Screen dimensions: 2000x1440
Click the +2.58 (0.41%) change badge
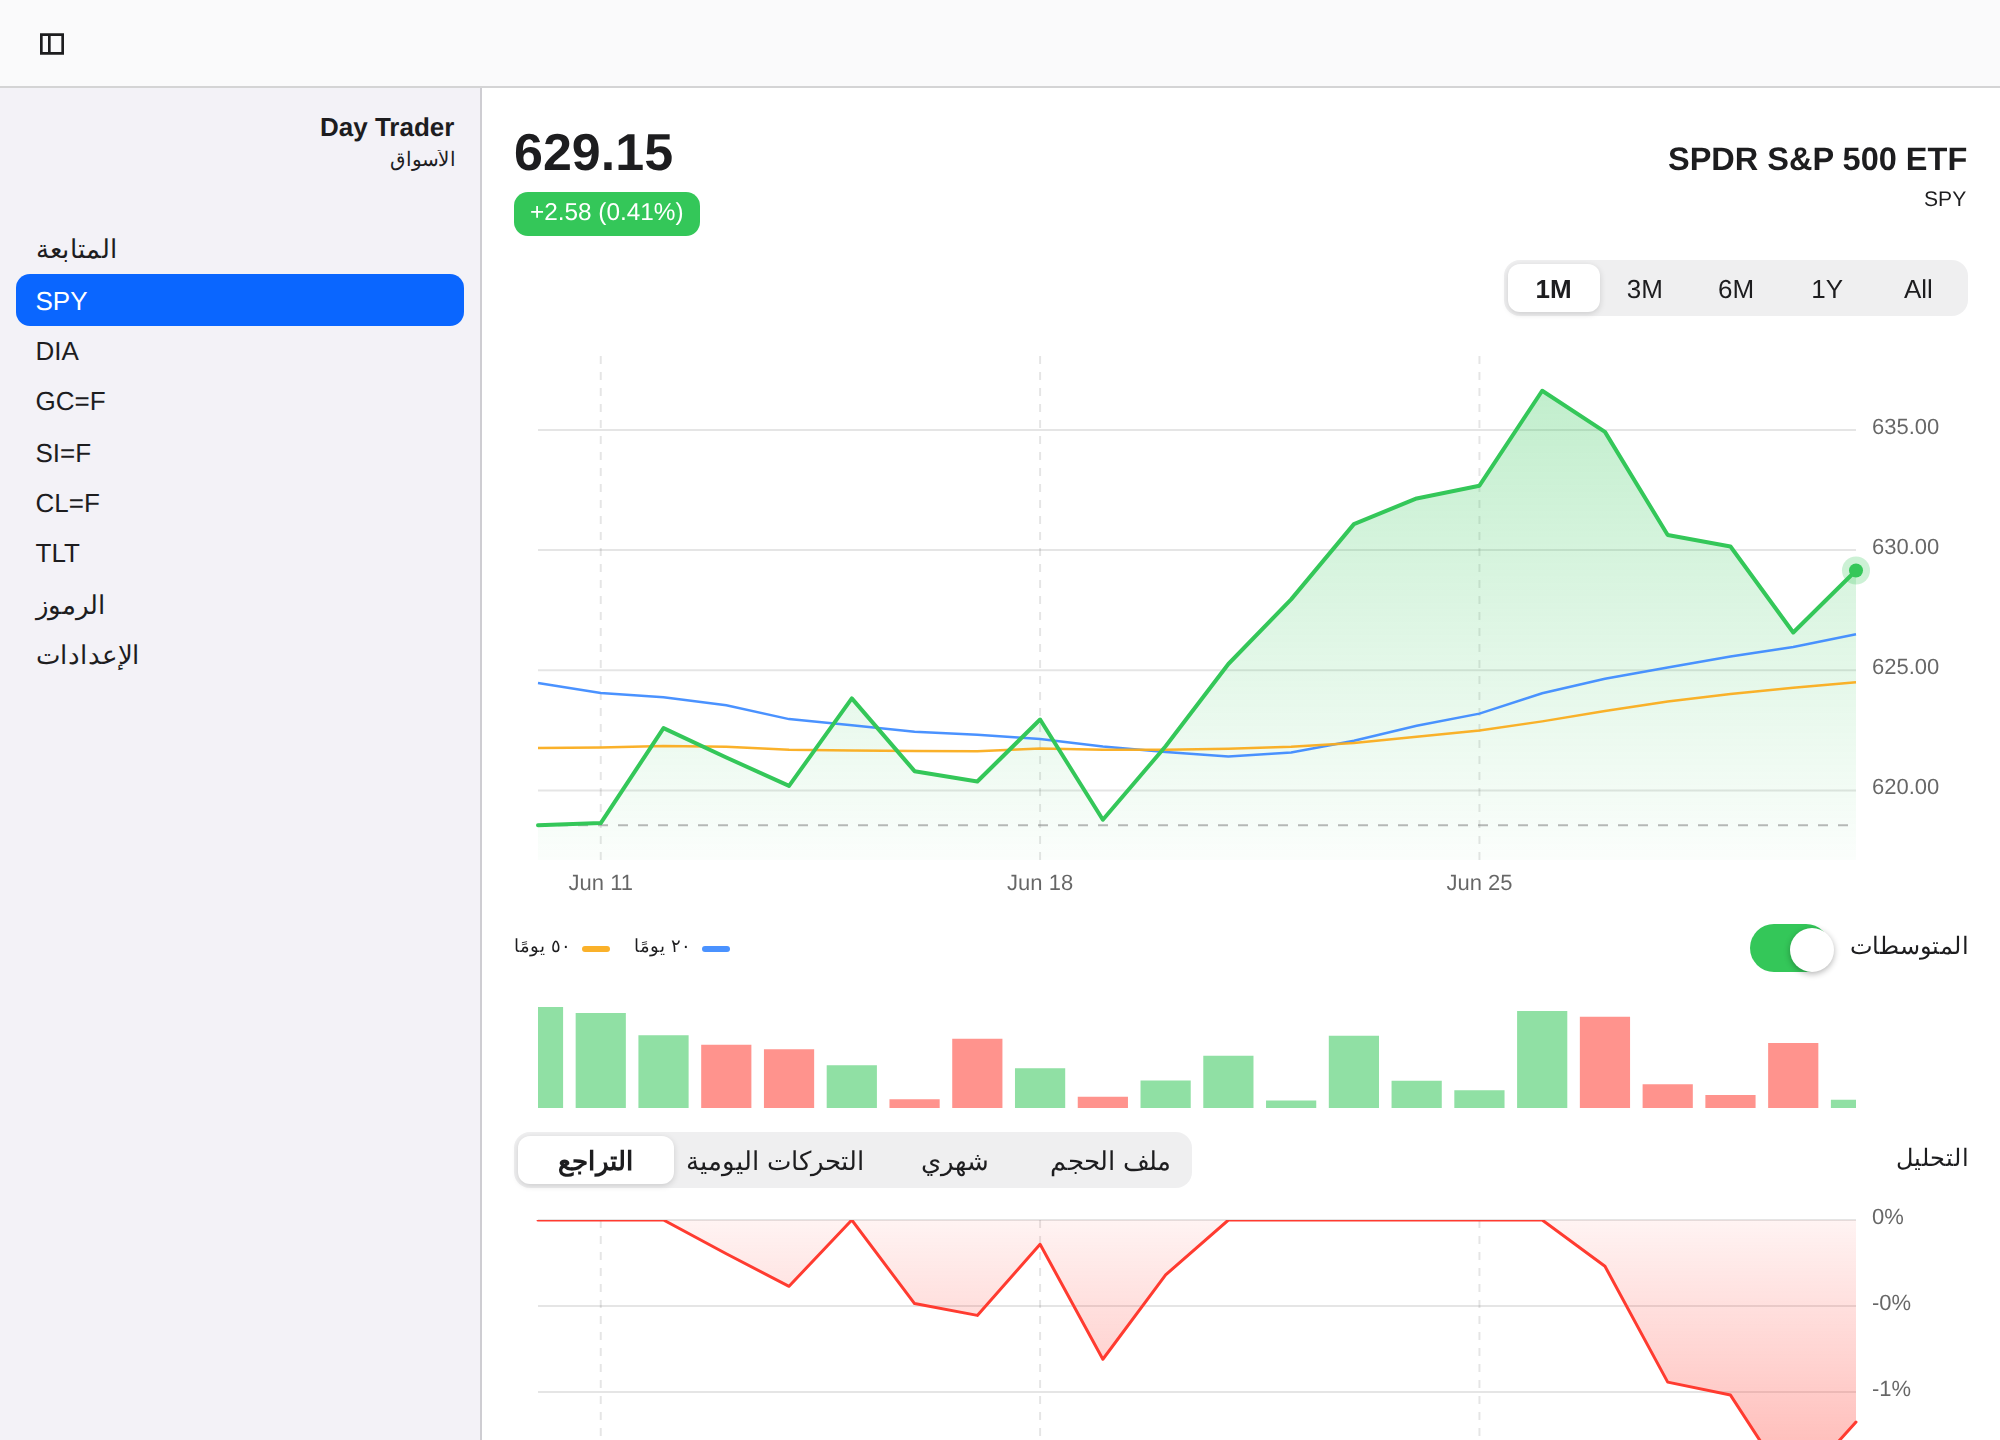[x=606, y=213]
